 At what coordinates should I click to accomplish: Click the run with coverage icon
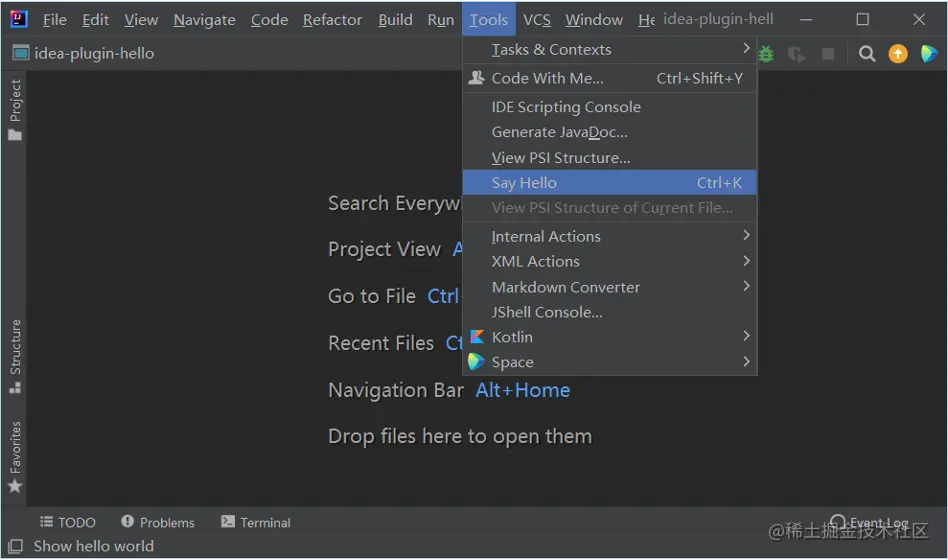click(796, 54)
